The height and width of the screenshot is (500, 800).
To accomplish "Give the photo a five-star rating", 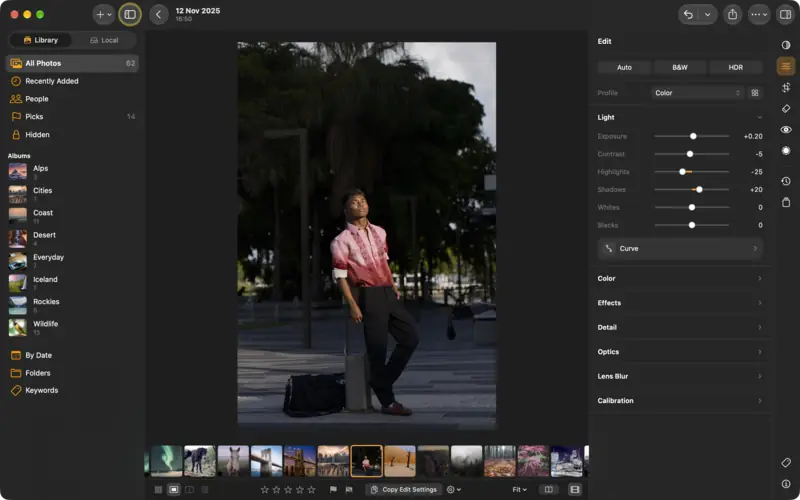I will point(311,490).
